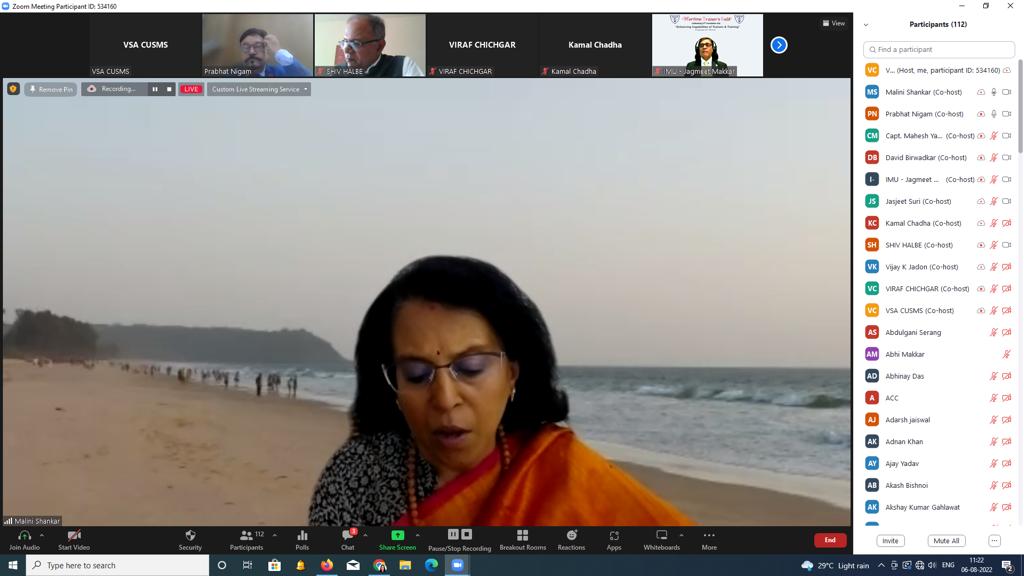Expand the Join Audio options arrow
Viewport: 1024px width, 576px height.
pyautogui.click(x=42, y=536)
